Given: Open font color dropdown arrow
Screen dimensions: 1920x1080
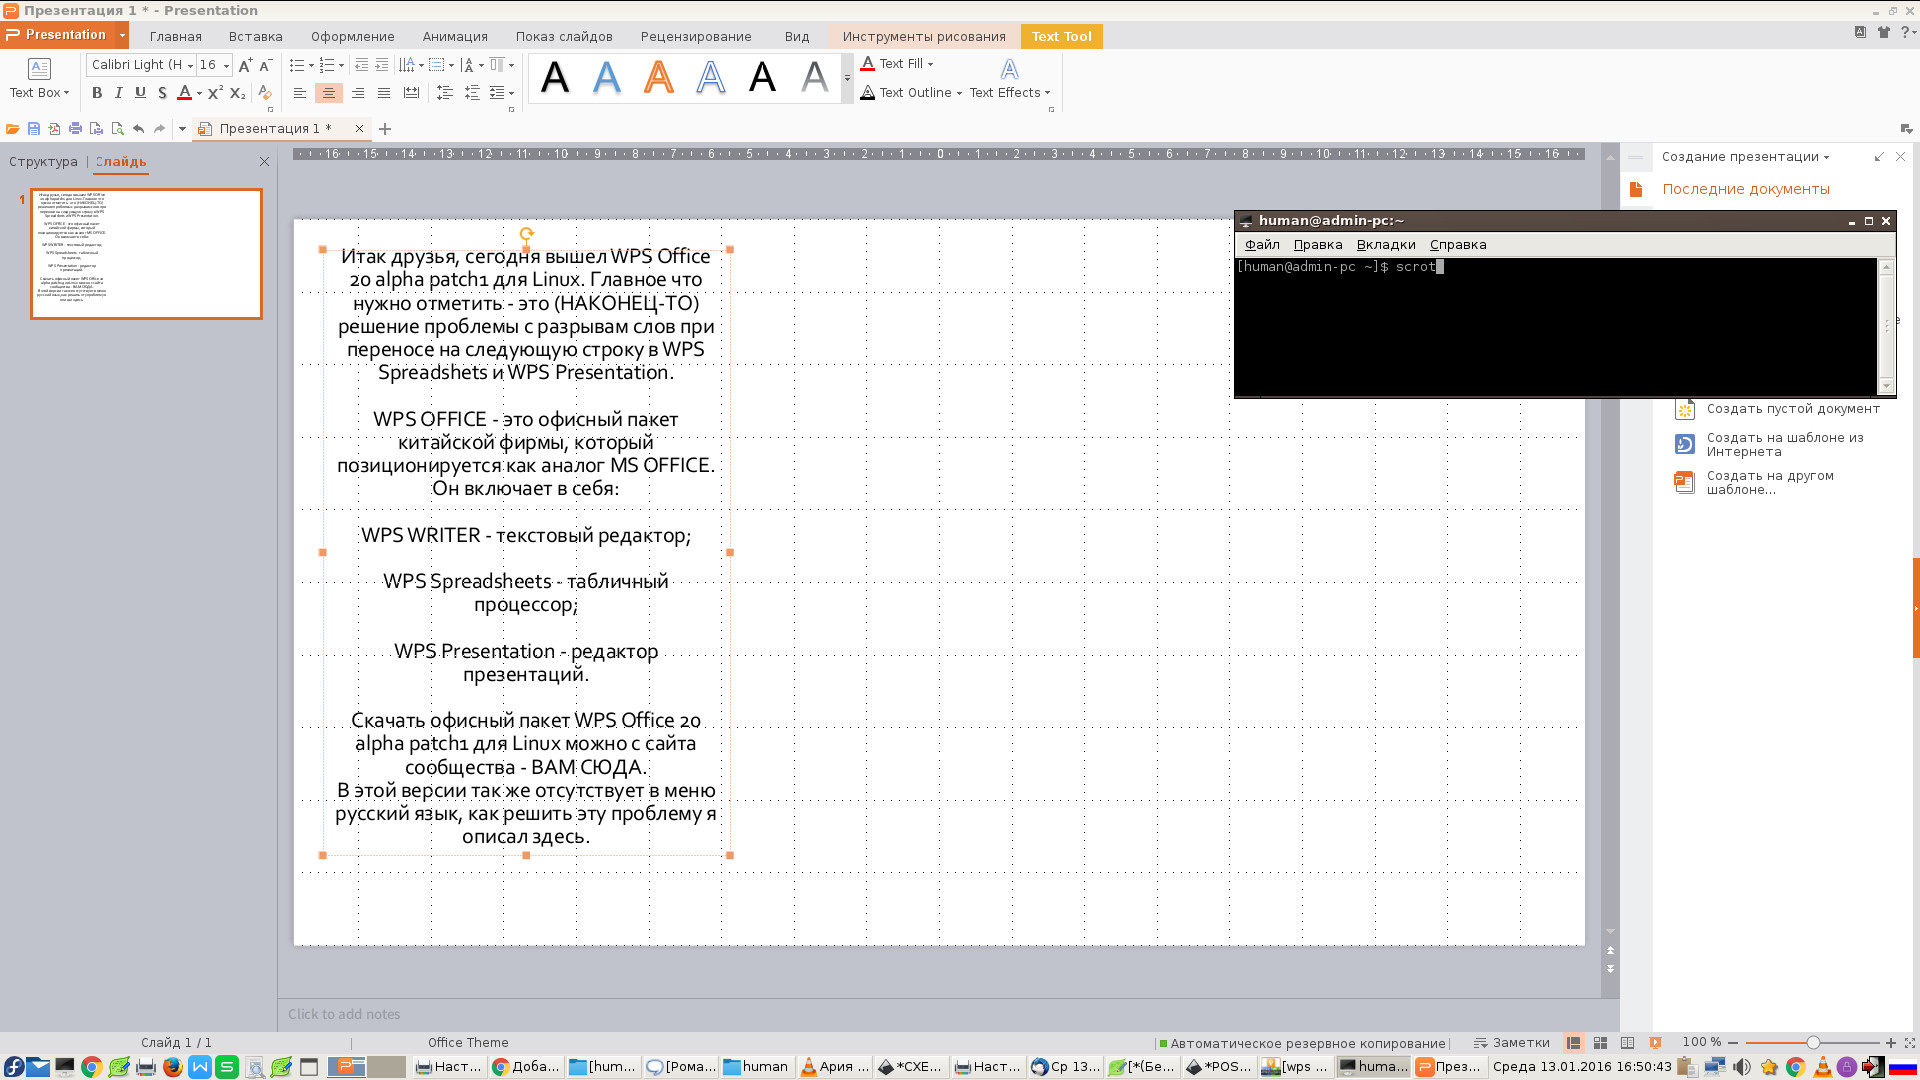Looking at the screenshot, I should 199,94.
